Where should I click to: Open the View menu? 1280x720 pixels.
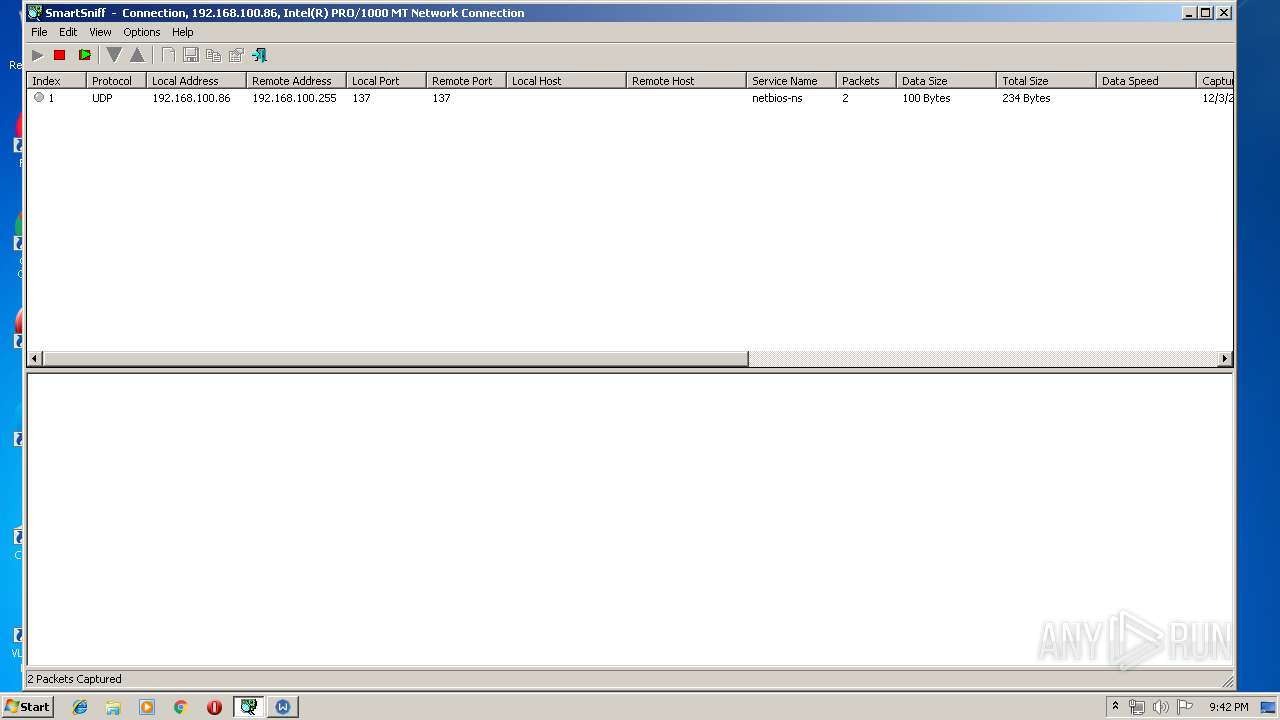(x=100, y=32)
